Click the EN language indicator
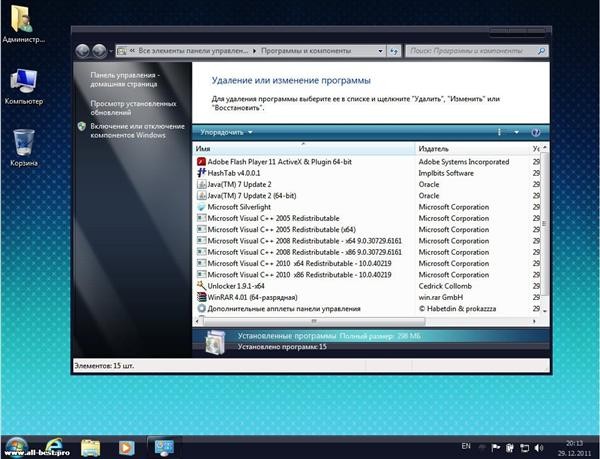Image resolution: width=600 pixels, height=459 pixels. tap(466, 446)
